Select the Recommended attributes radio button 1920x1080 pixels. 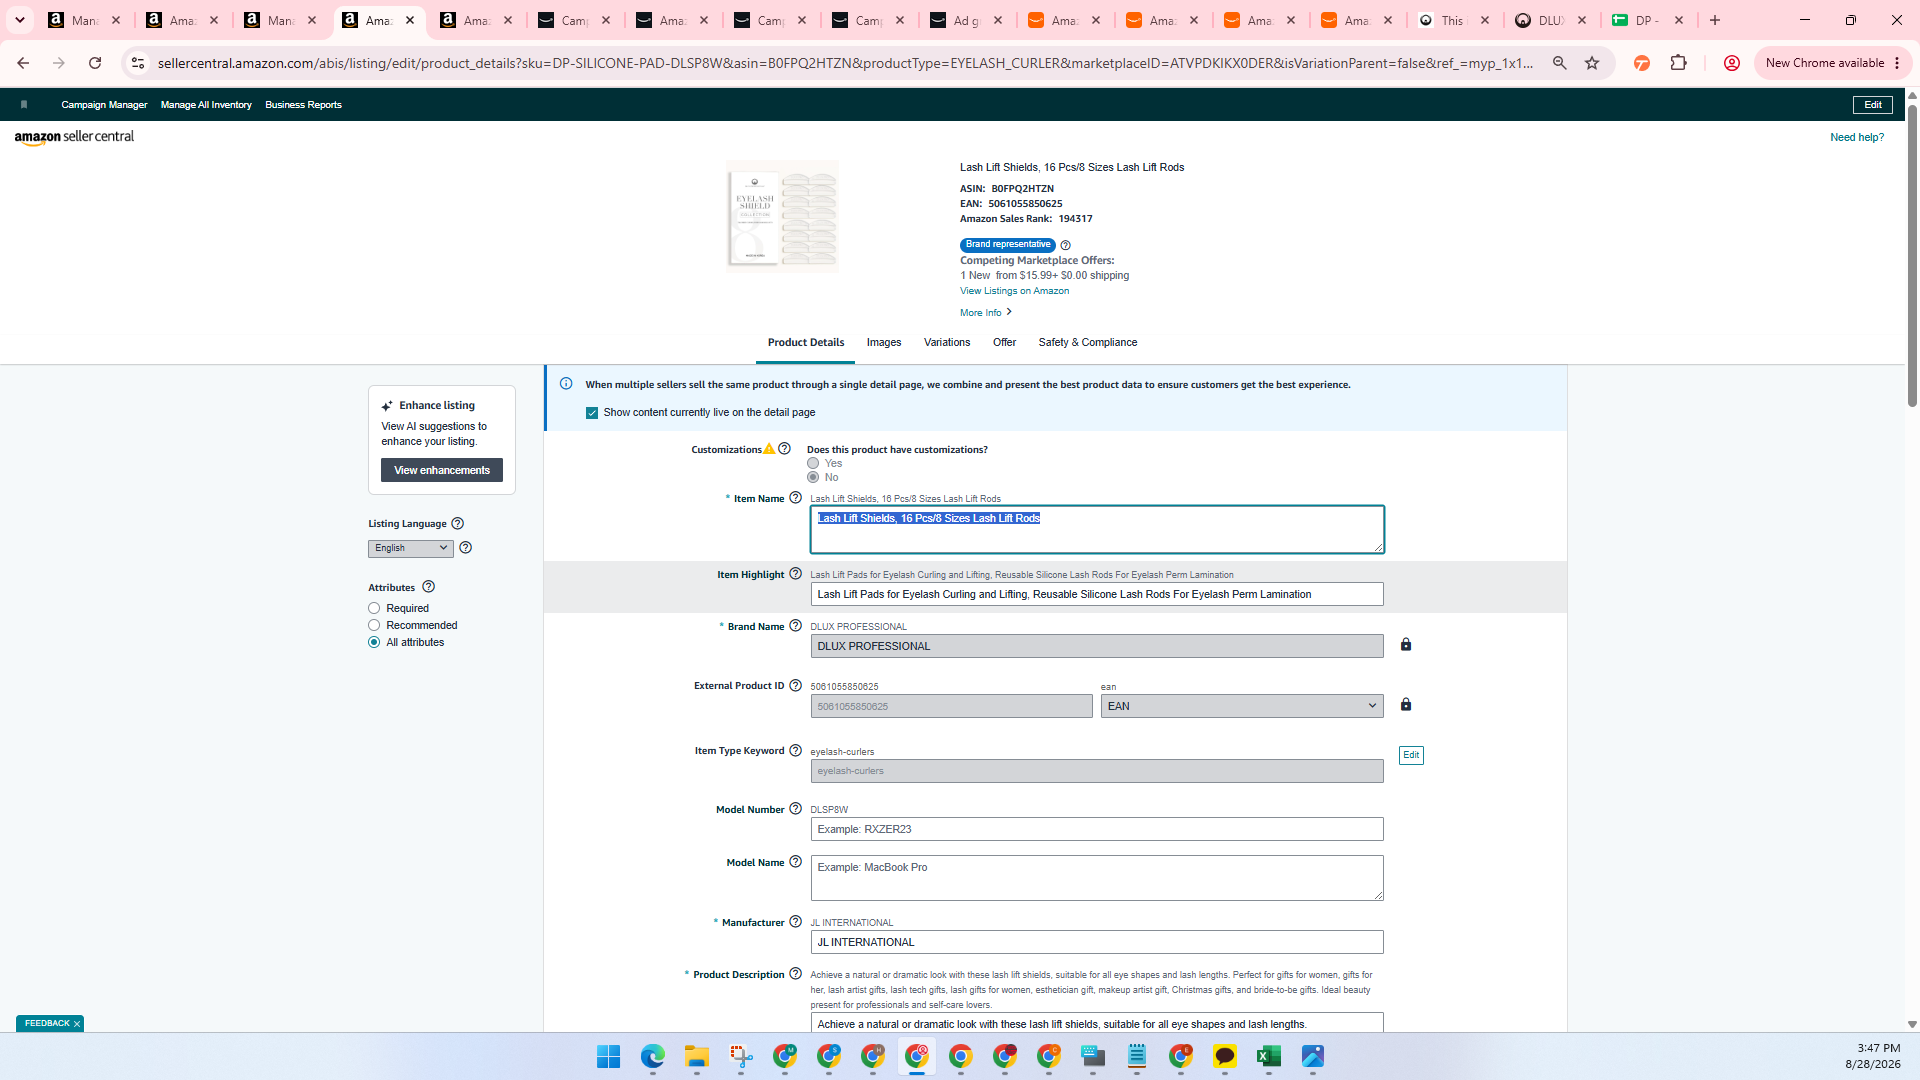point(374,625)
